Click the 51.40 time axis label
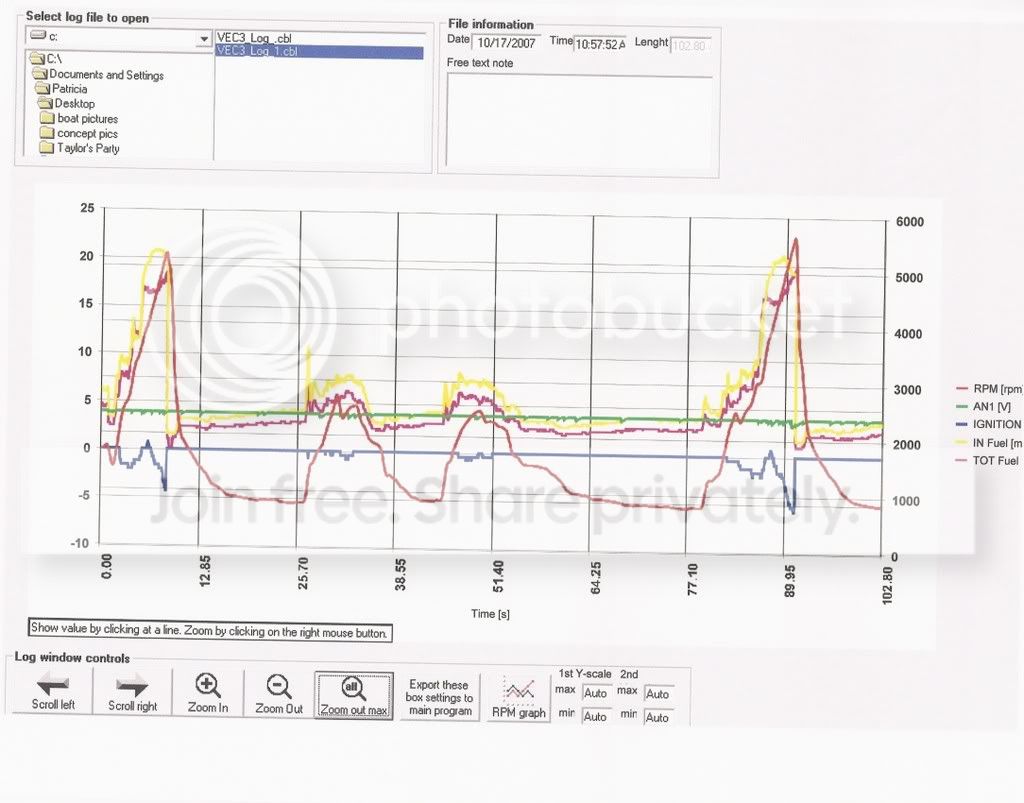 pyautogui.click(x=498, y=576)
